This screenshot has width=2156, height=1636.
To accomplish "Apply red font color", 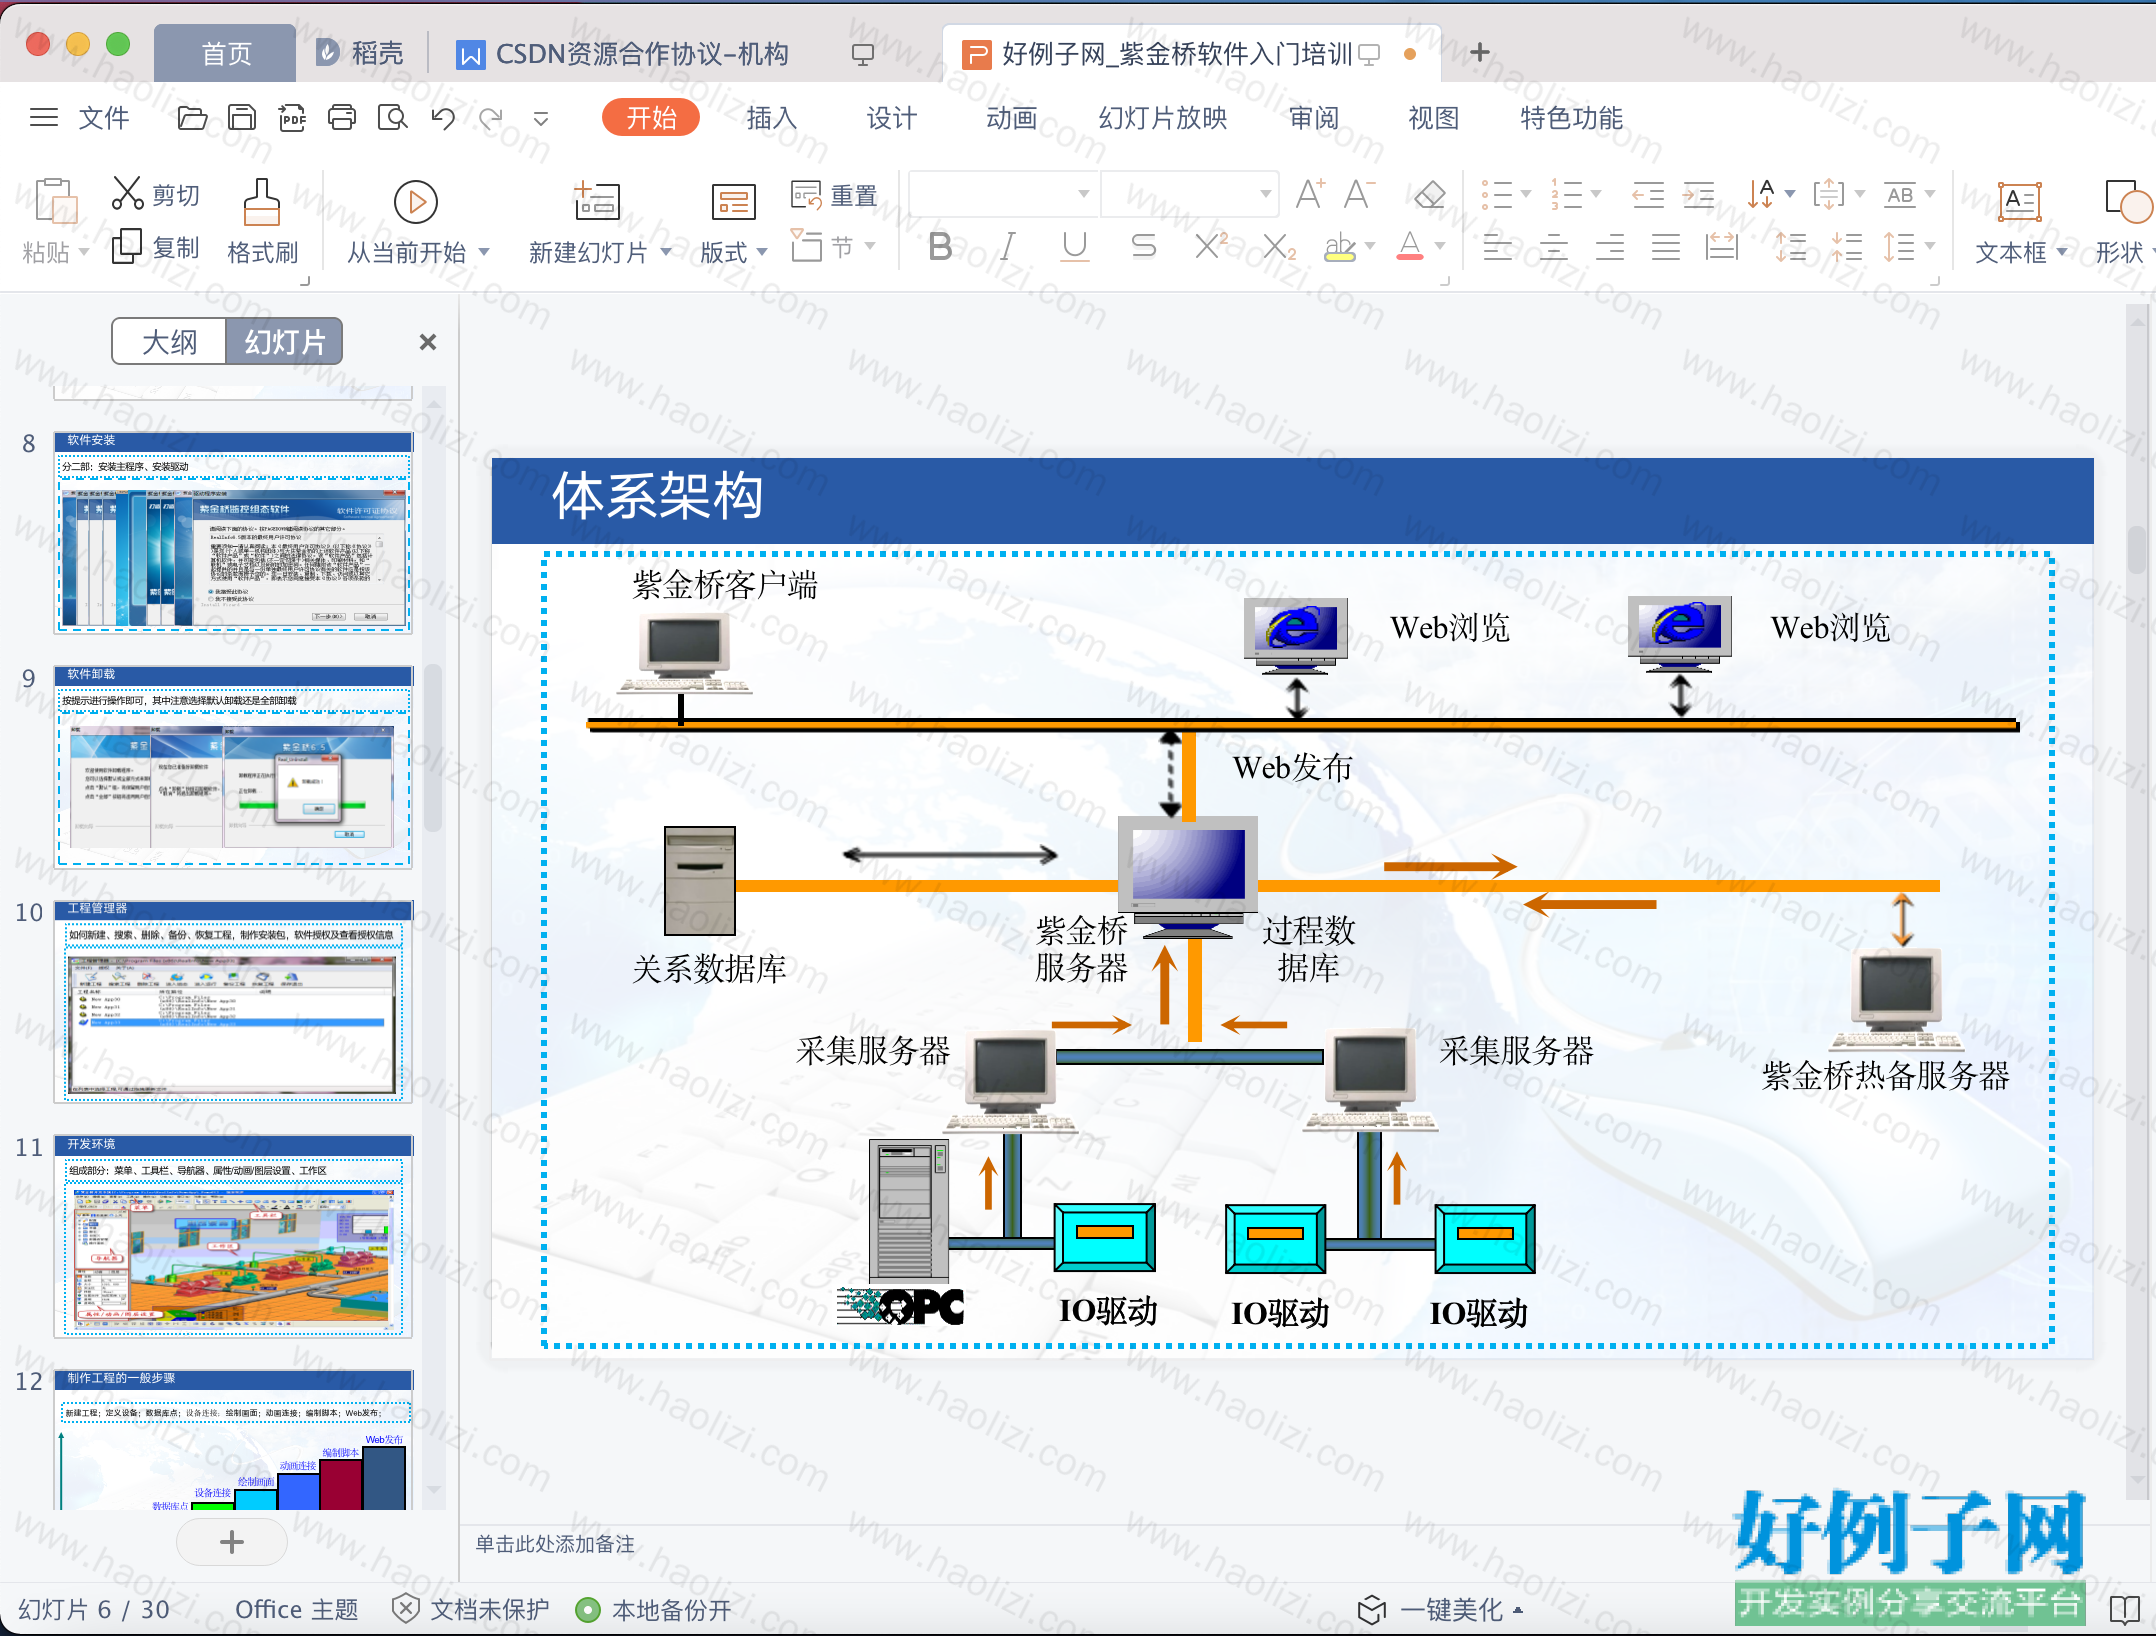I will pos(1410,246).
